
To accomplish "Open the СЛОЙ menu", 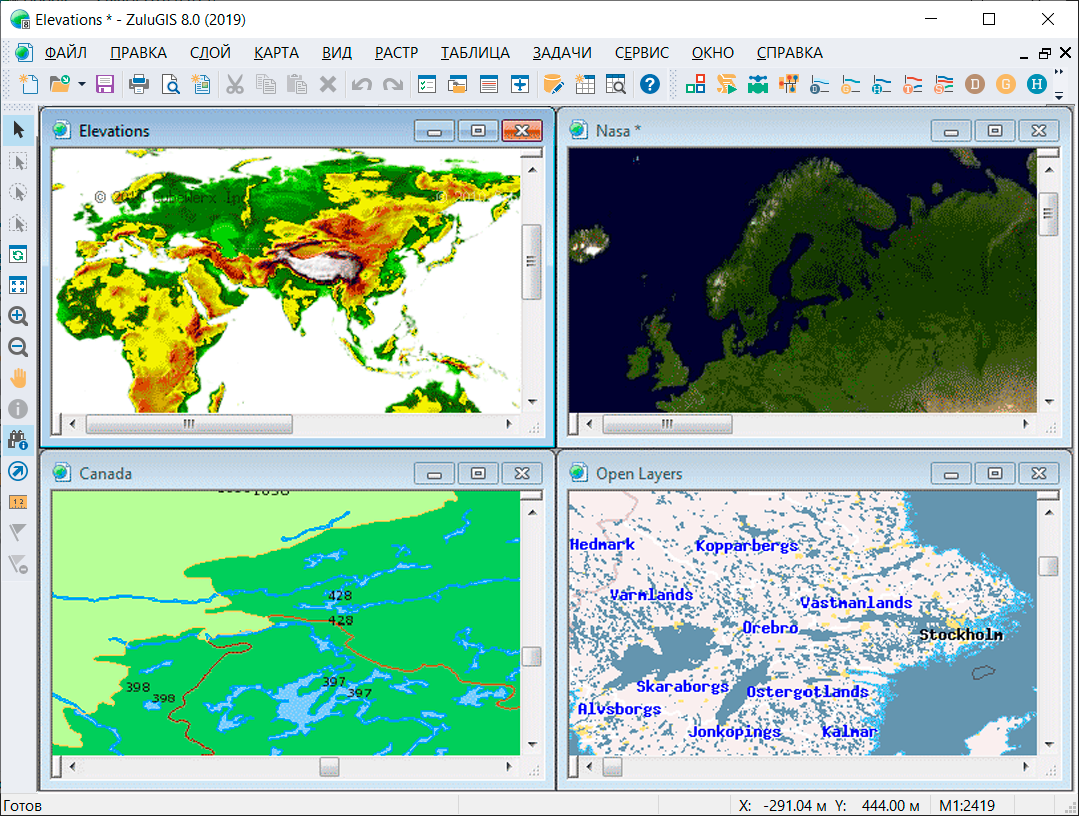I will click(210, 53).
